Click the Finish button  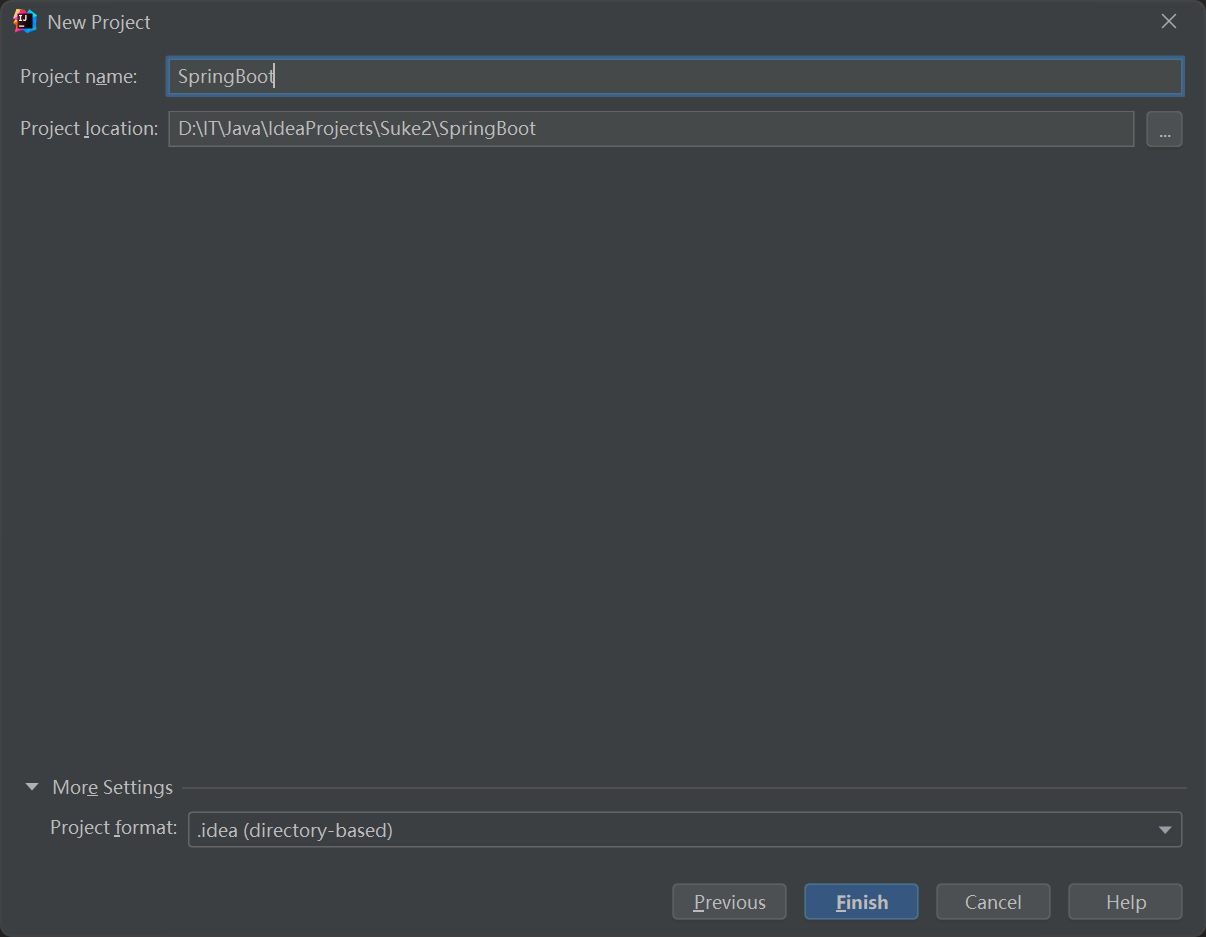[x=860, y=901]
